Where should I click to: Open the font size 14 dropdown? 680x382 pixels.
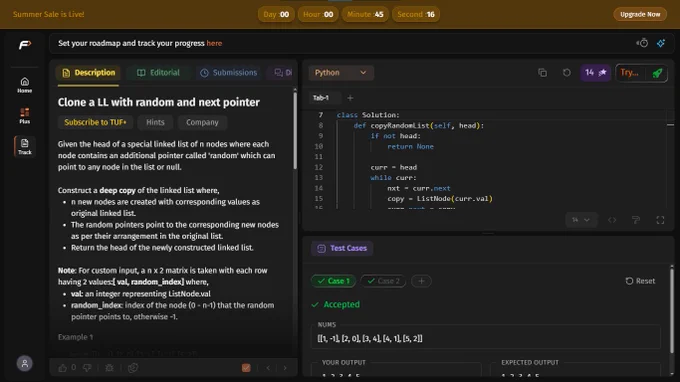click(581, 220)
